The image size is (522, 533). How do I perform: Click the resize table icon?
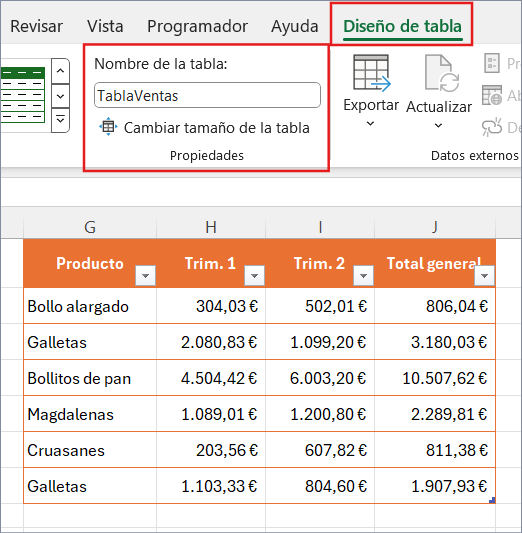(108, 127)
